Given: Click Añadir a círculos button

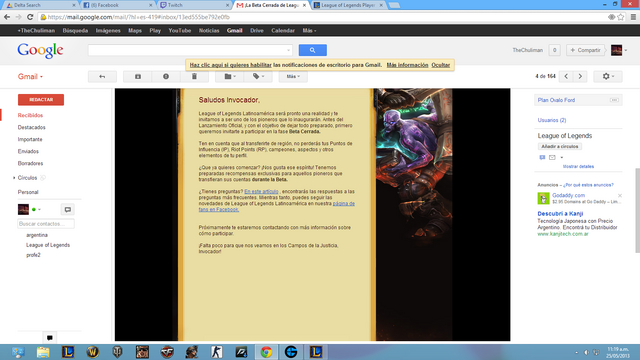Looking at the screenshot, I should tap(560, 146).
